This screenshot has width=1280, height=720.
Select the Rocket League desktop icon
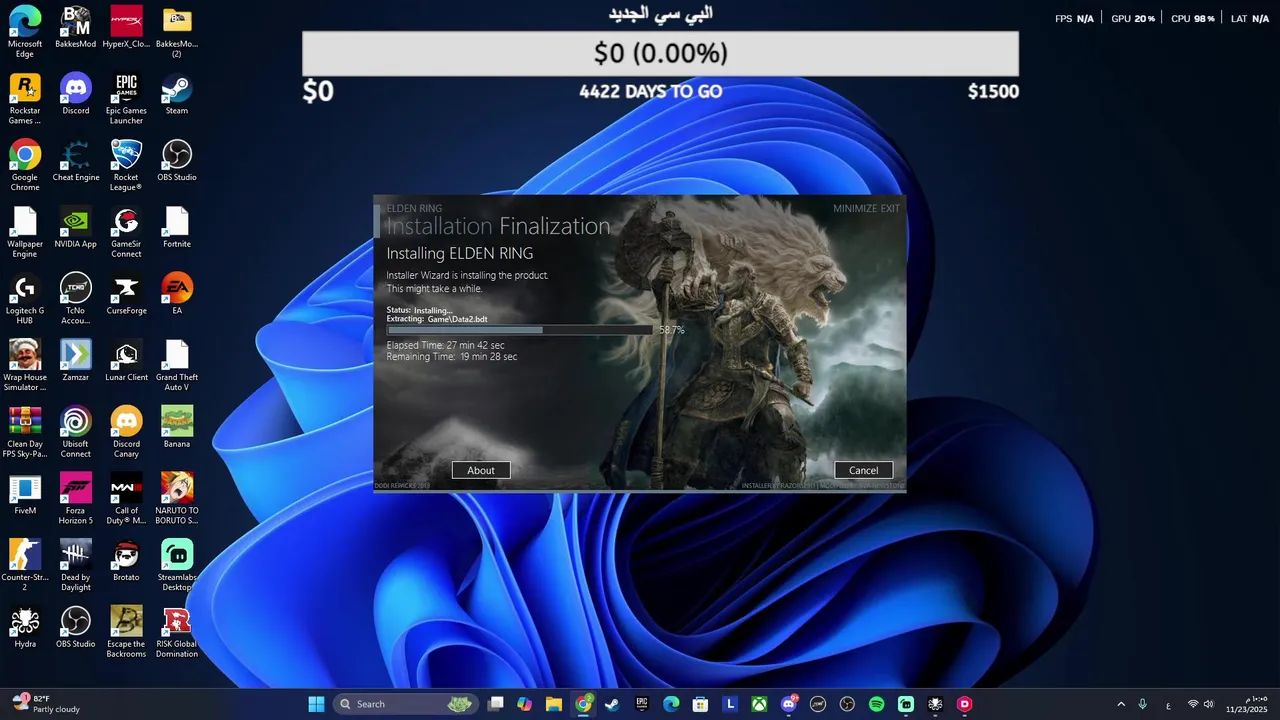(126, 165)
